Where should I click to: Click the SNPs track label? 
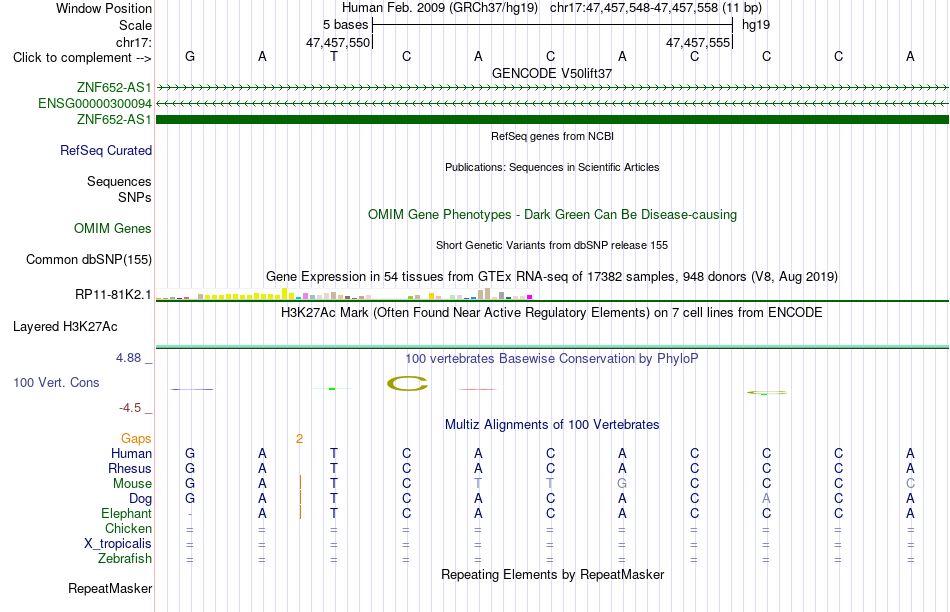(x=135, y=198)
